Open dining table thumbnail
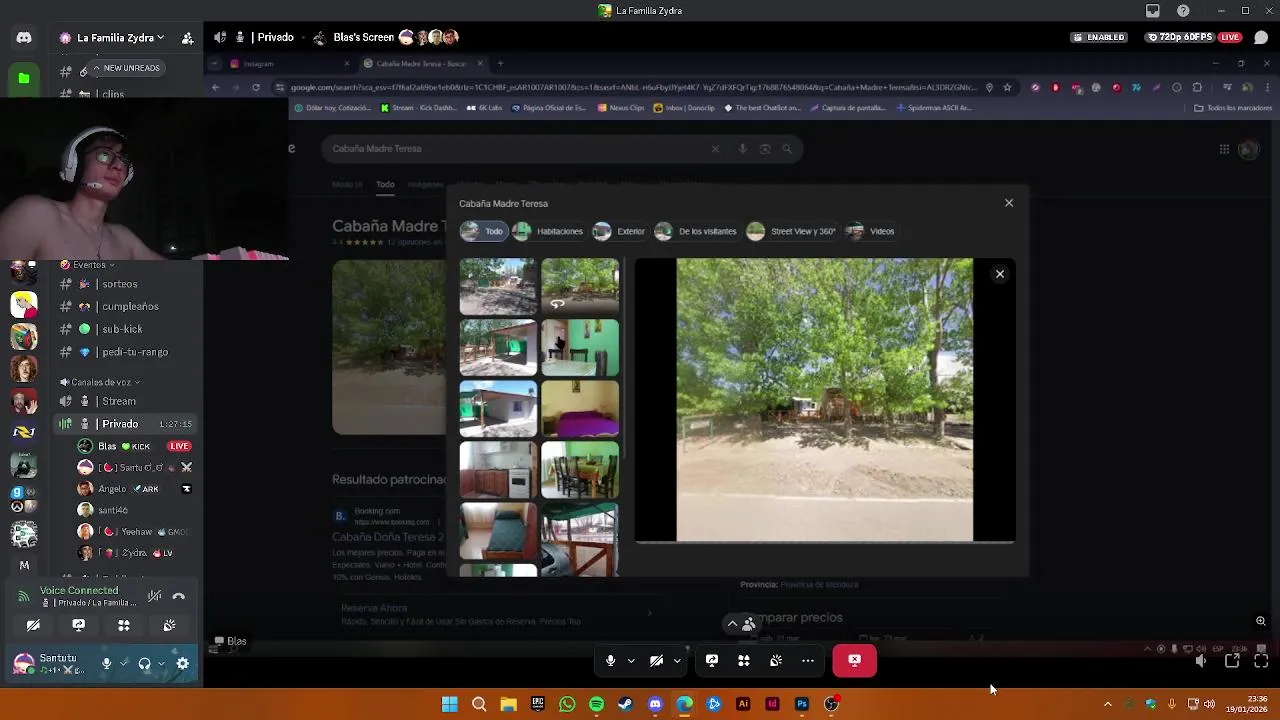This screenshot has width=1280, height=720. (580, 469)
